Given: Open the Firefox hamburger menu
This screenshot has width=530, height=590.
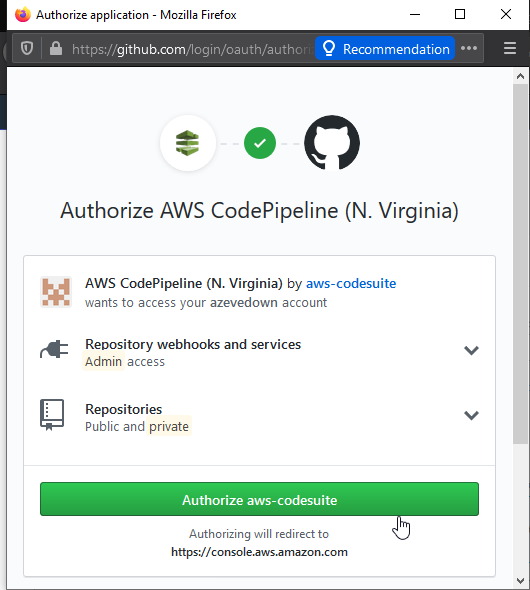Looking at the screenshot, I should (x=510, y=49).
